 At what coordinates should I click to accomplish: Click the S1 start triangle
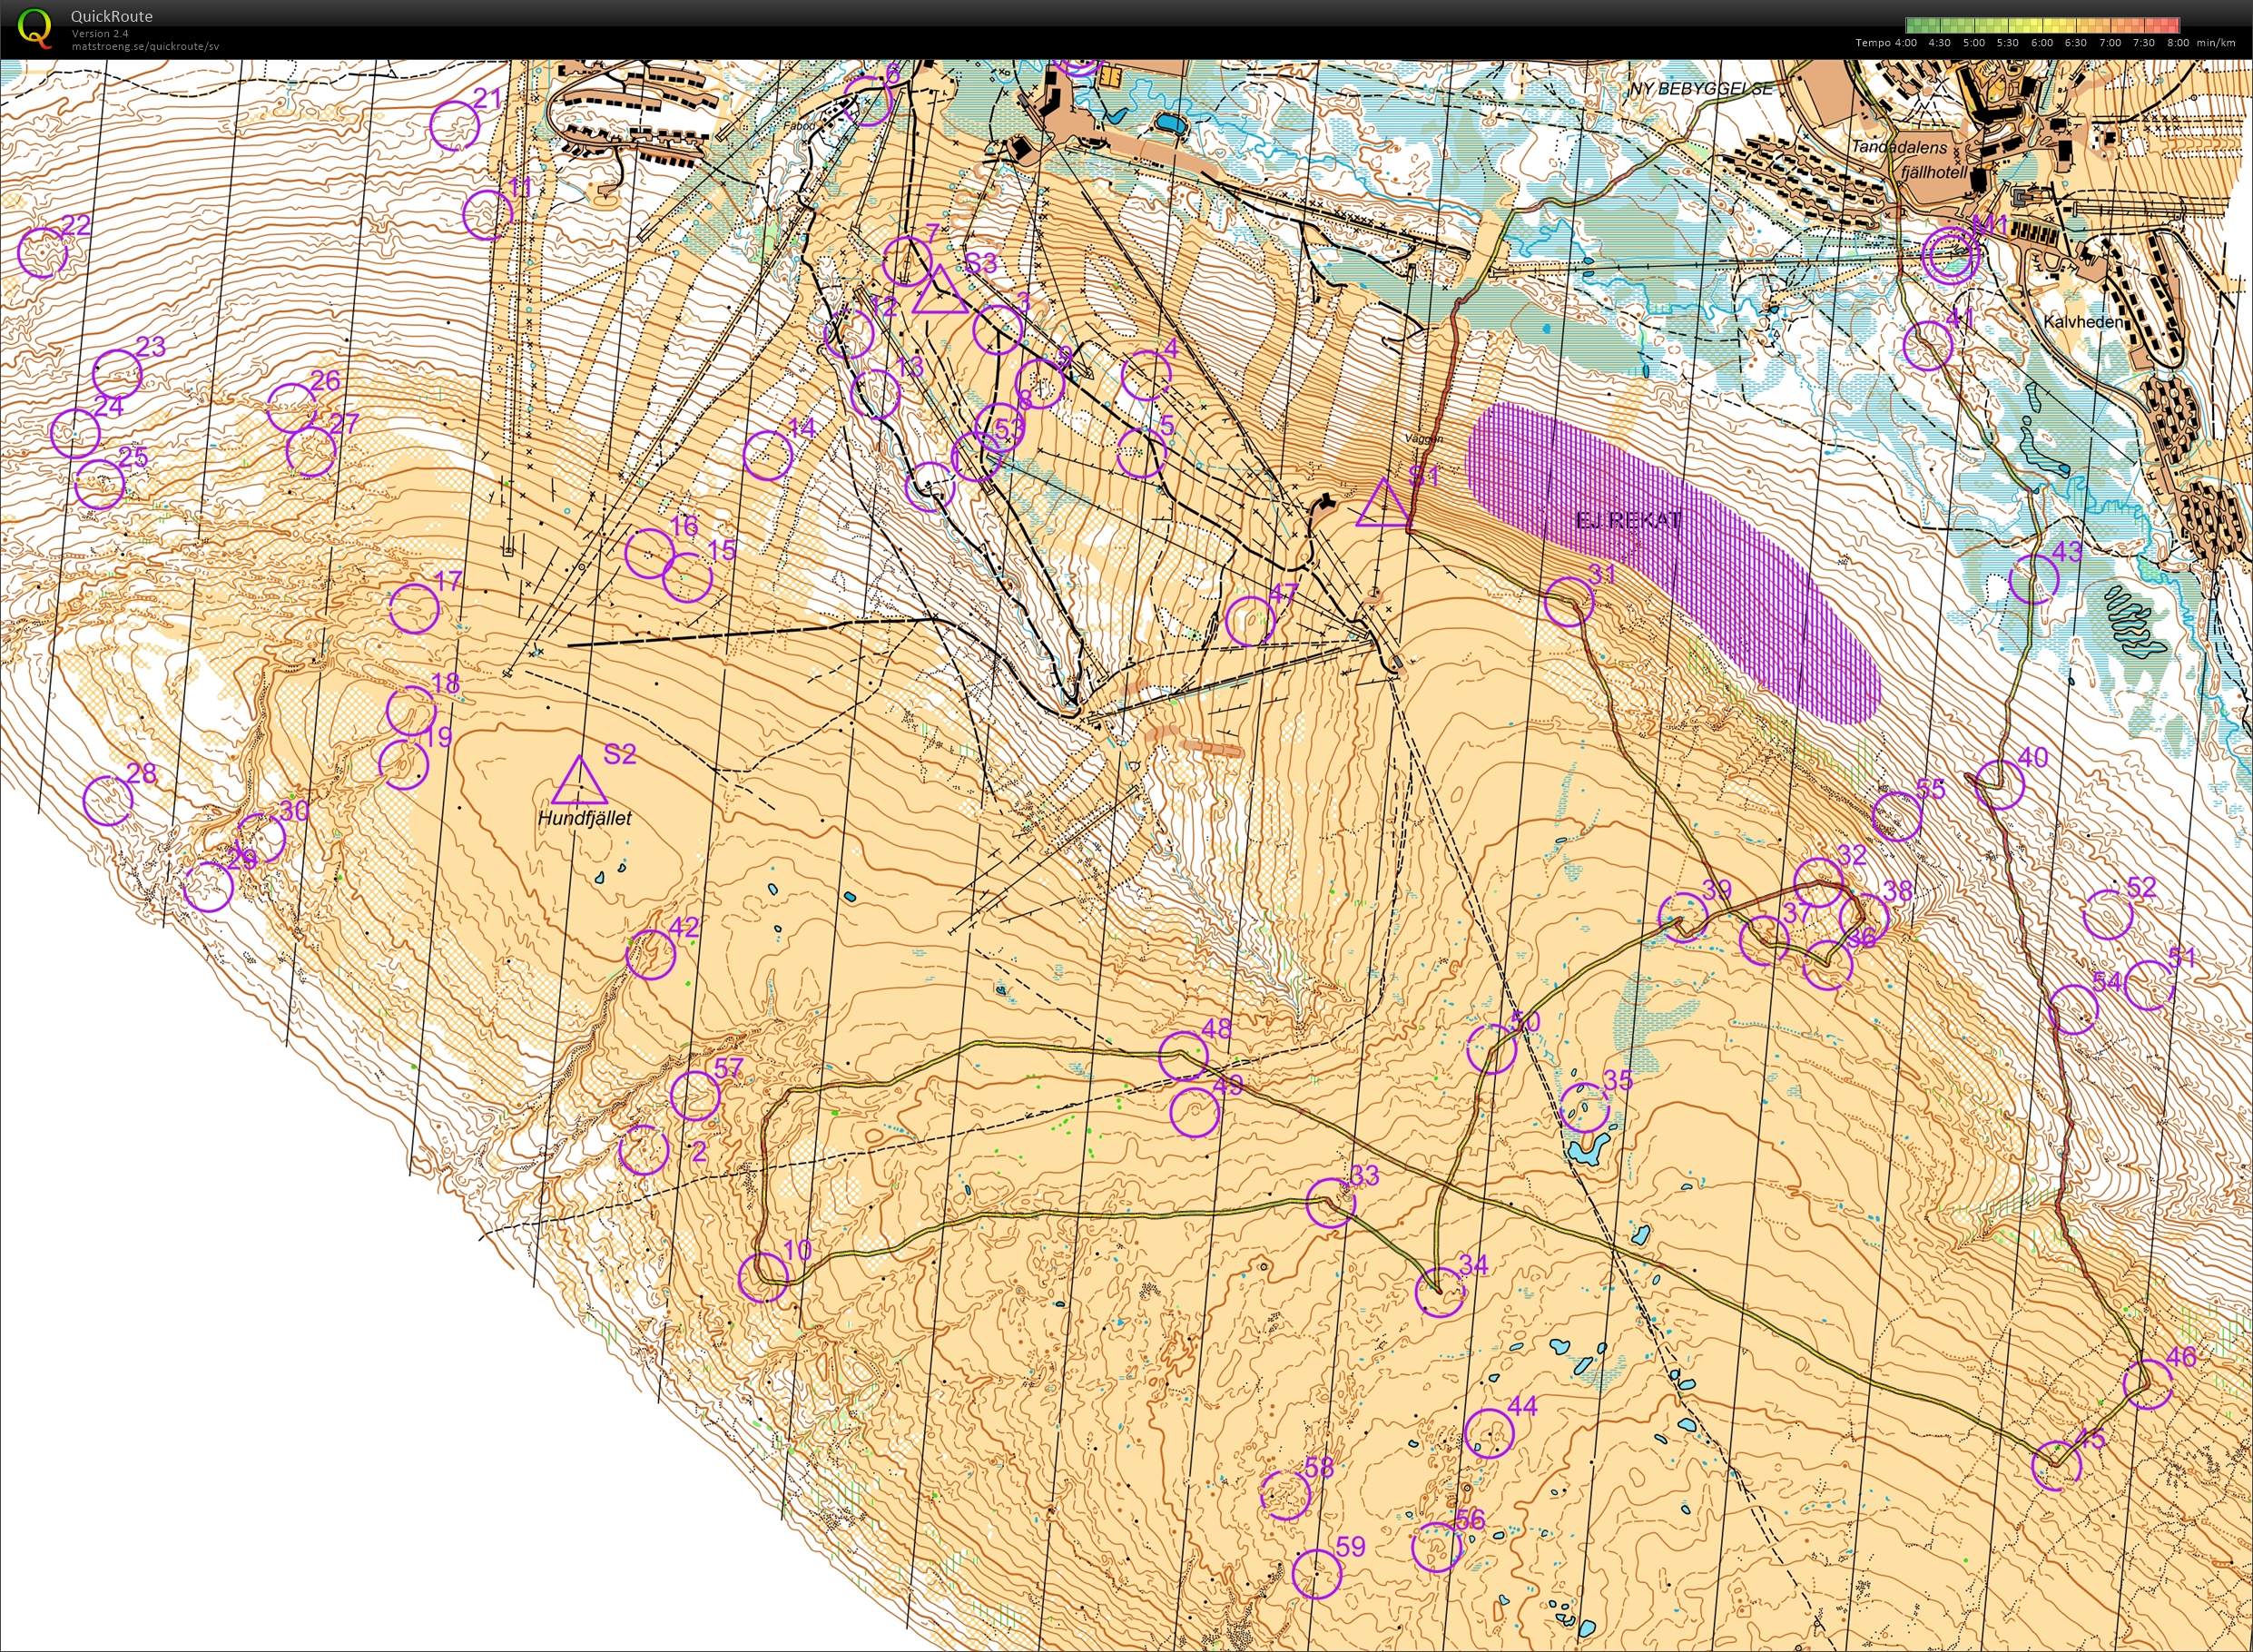[1384, 503]
